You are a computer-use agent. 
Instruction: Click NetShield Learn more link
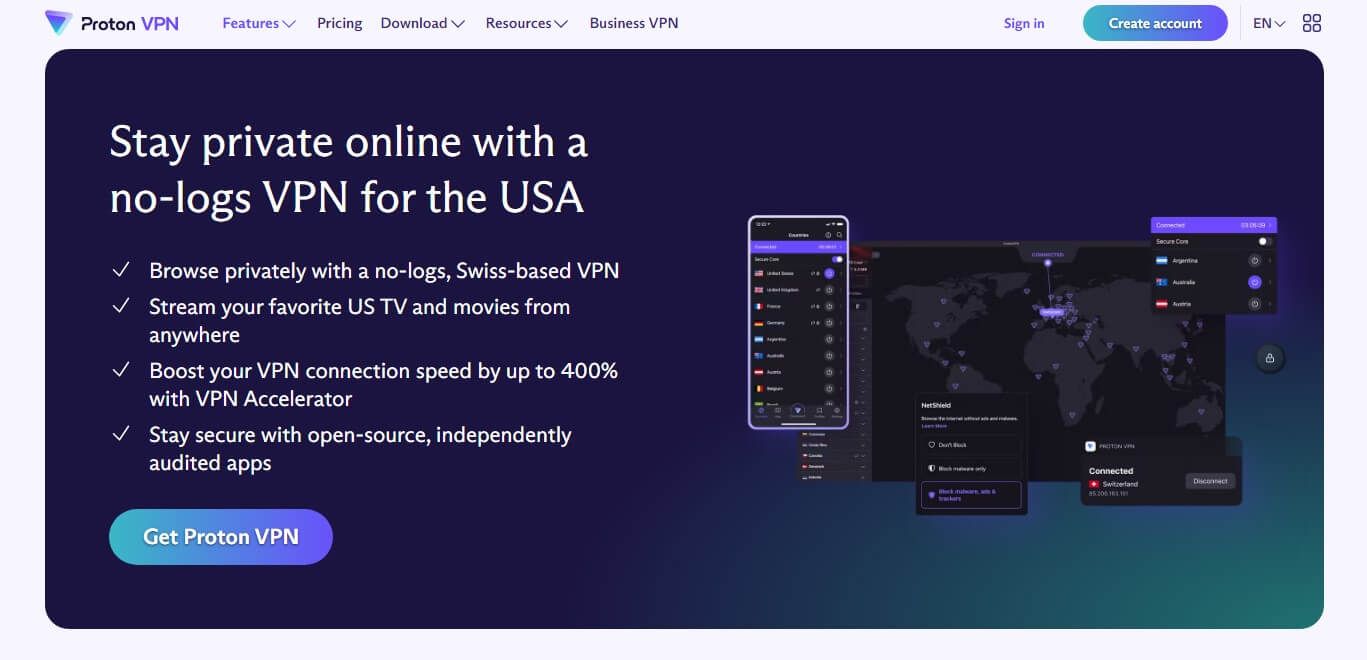(x=934, y=426)
